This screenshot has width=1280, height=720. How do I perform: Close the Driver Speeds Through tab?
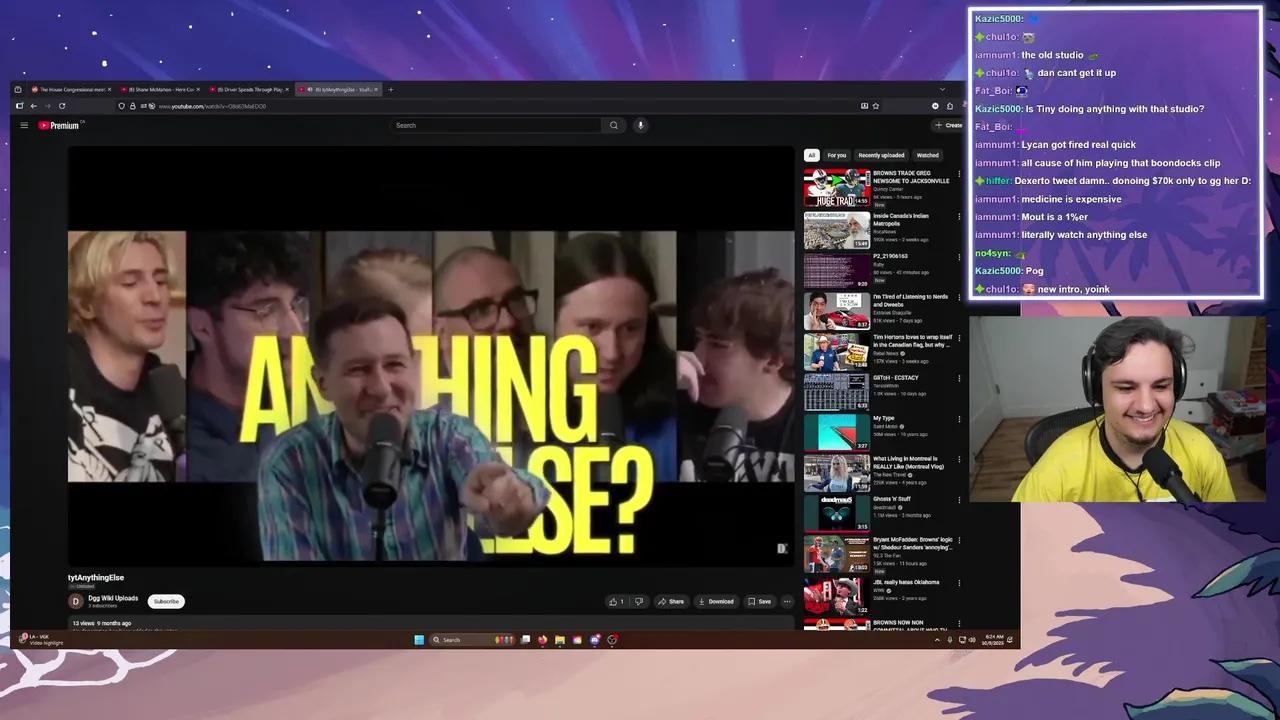tap(287, 89)
